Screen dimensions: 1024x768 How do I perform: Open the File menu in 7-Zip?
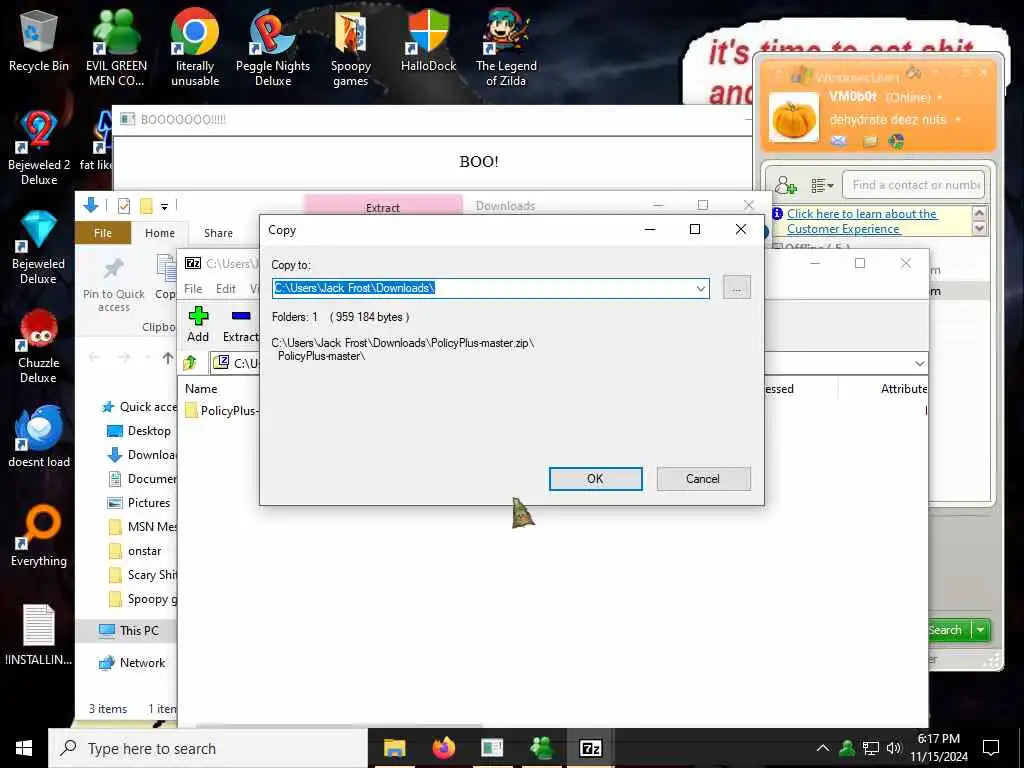tap(193, 289)
